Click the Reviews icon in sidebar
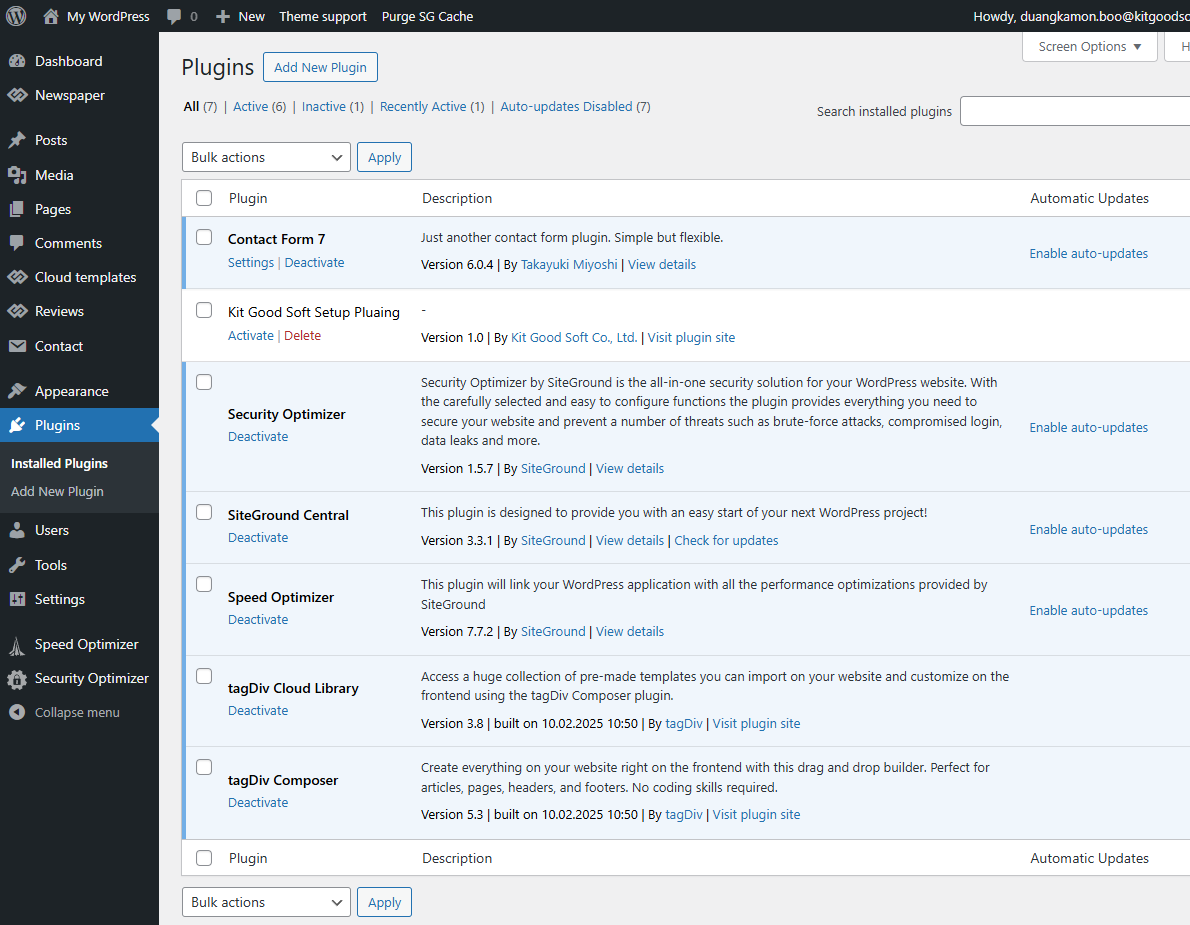The width and height of the screenshot is (1190, 925). pos(17,311)
